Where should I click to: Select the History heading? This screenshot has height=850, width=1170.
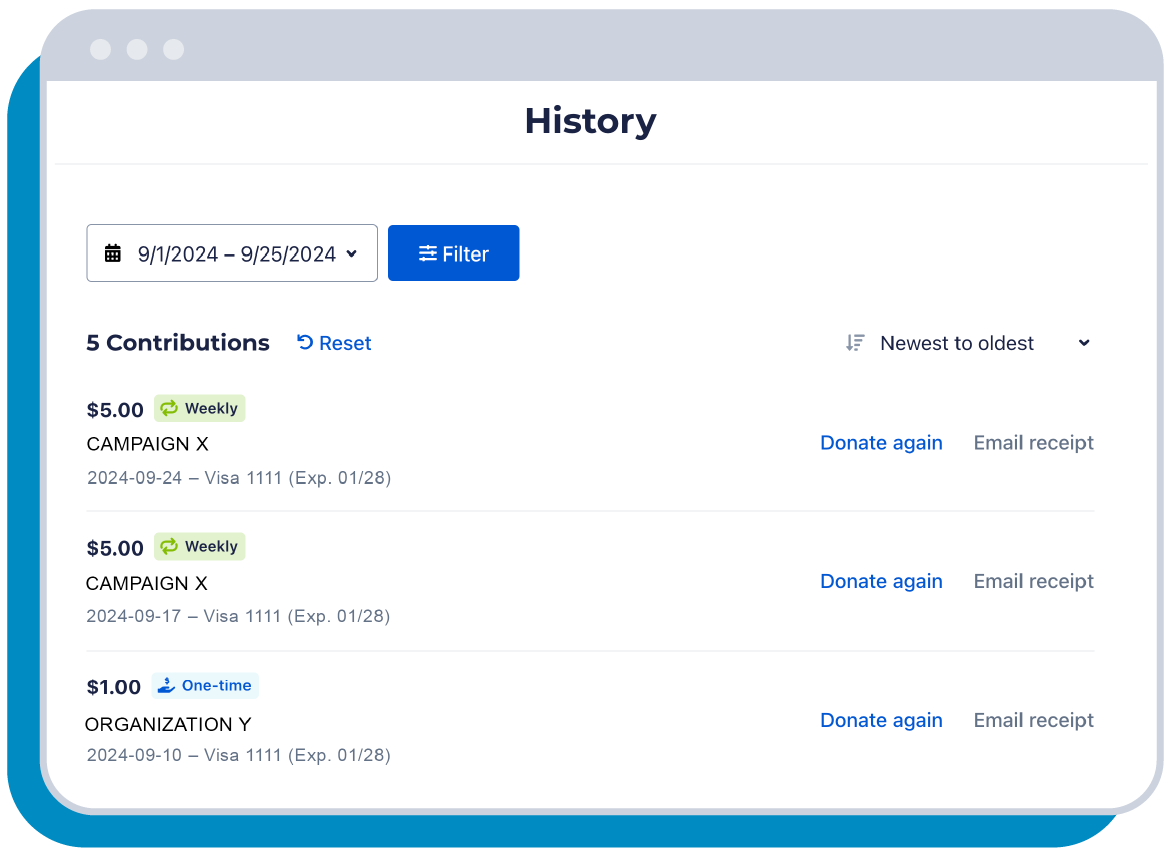pos(590,121)
